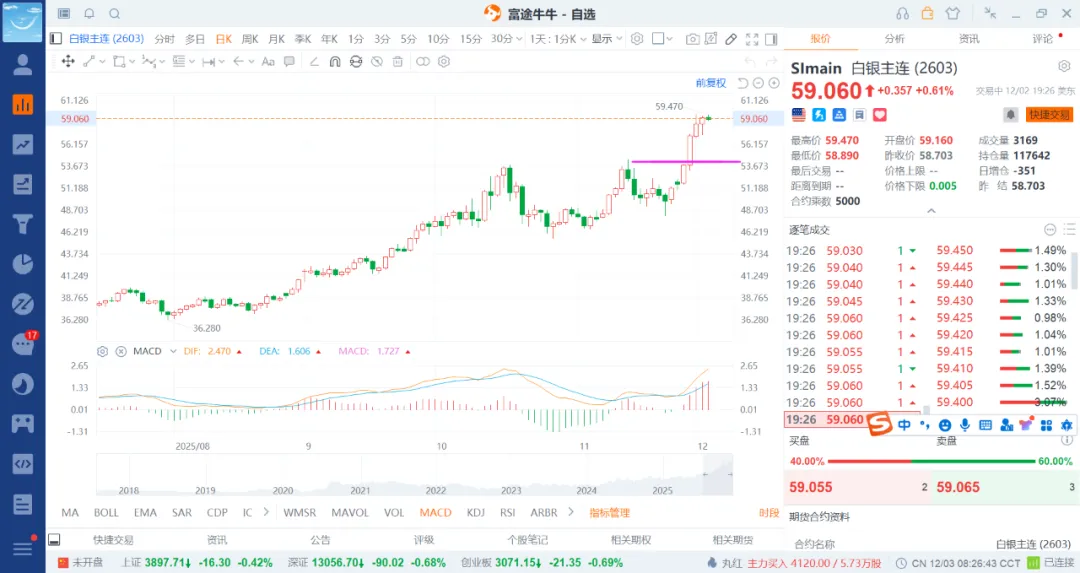Open 指标管理 indicator management link

pos(609,513)
